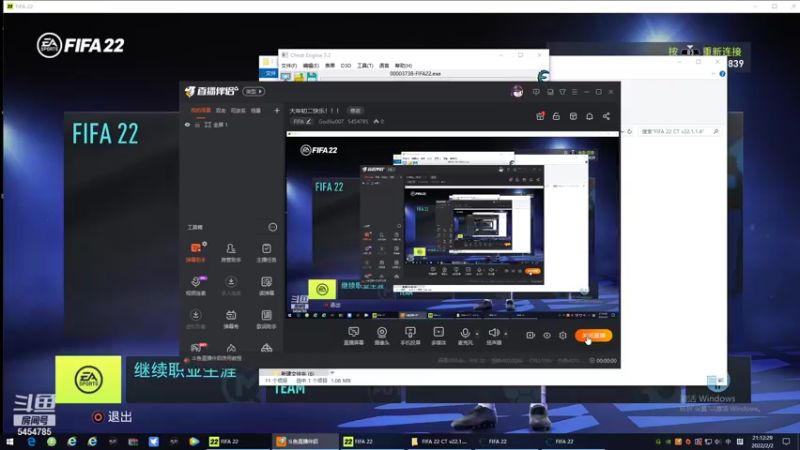Viewport: 800px width, 450px height.
Task: Click the Windows Start button
Action: pyautogui.click(x=10, y=441)
